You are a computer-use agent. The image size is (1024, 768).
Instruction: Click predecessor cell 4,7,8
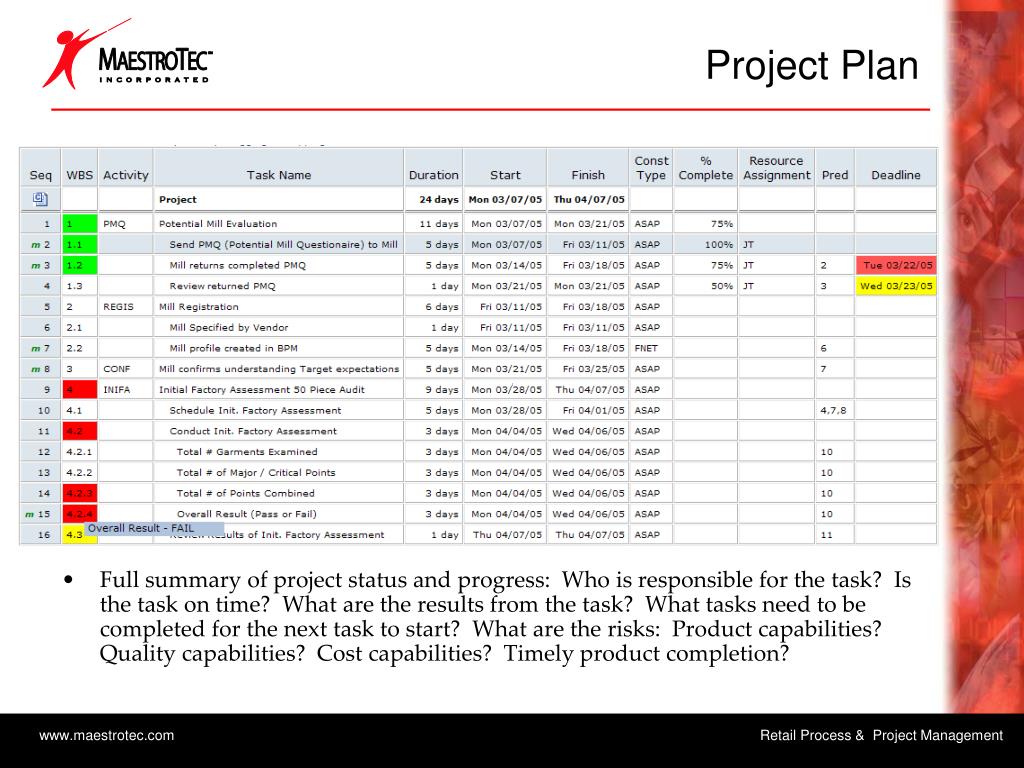tap(833, 410)
